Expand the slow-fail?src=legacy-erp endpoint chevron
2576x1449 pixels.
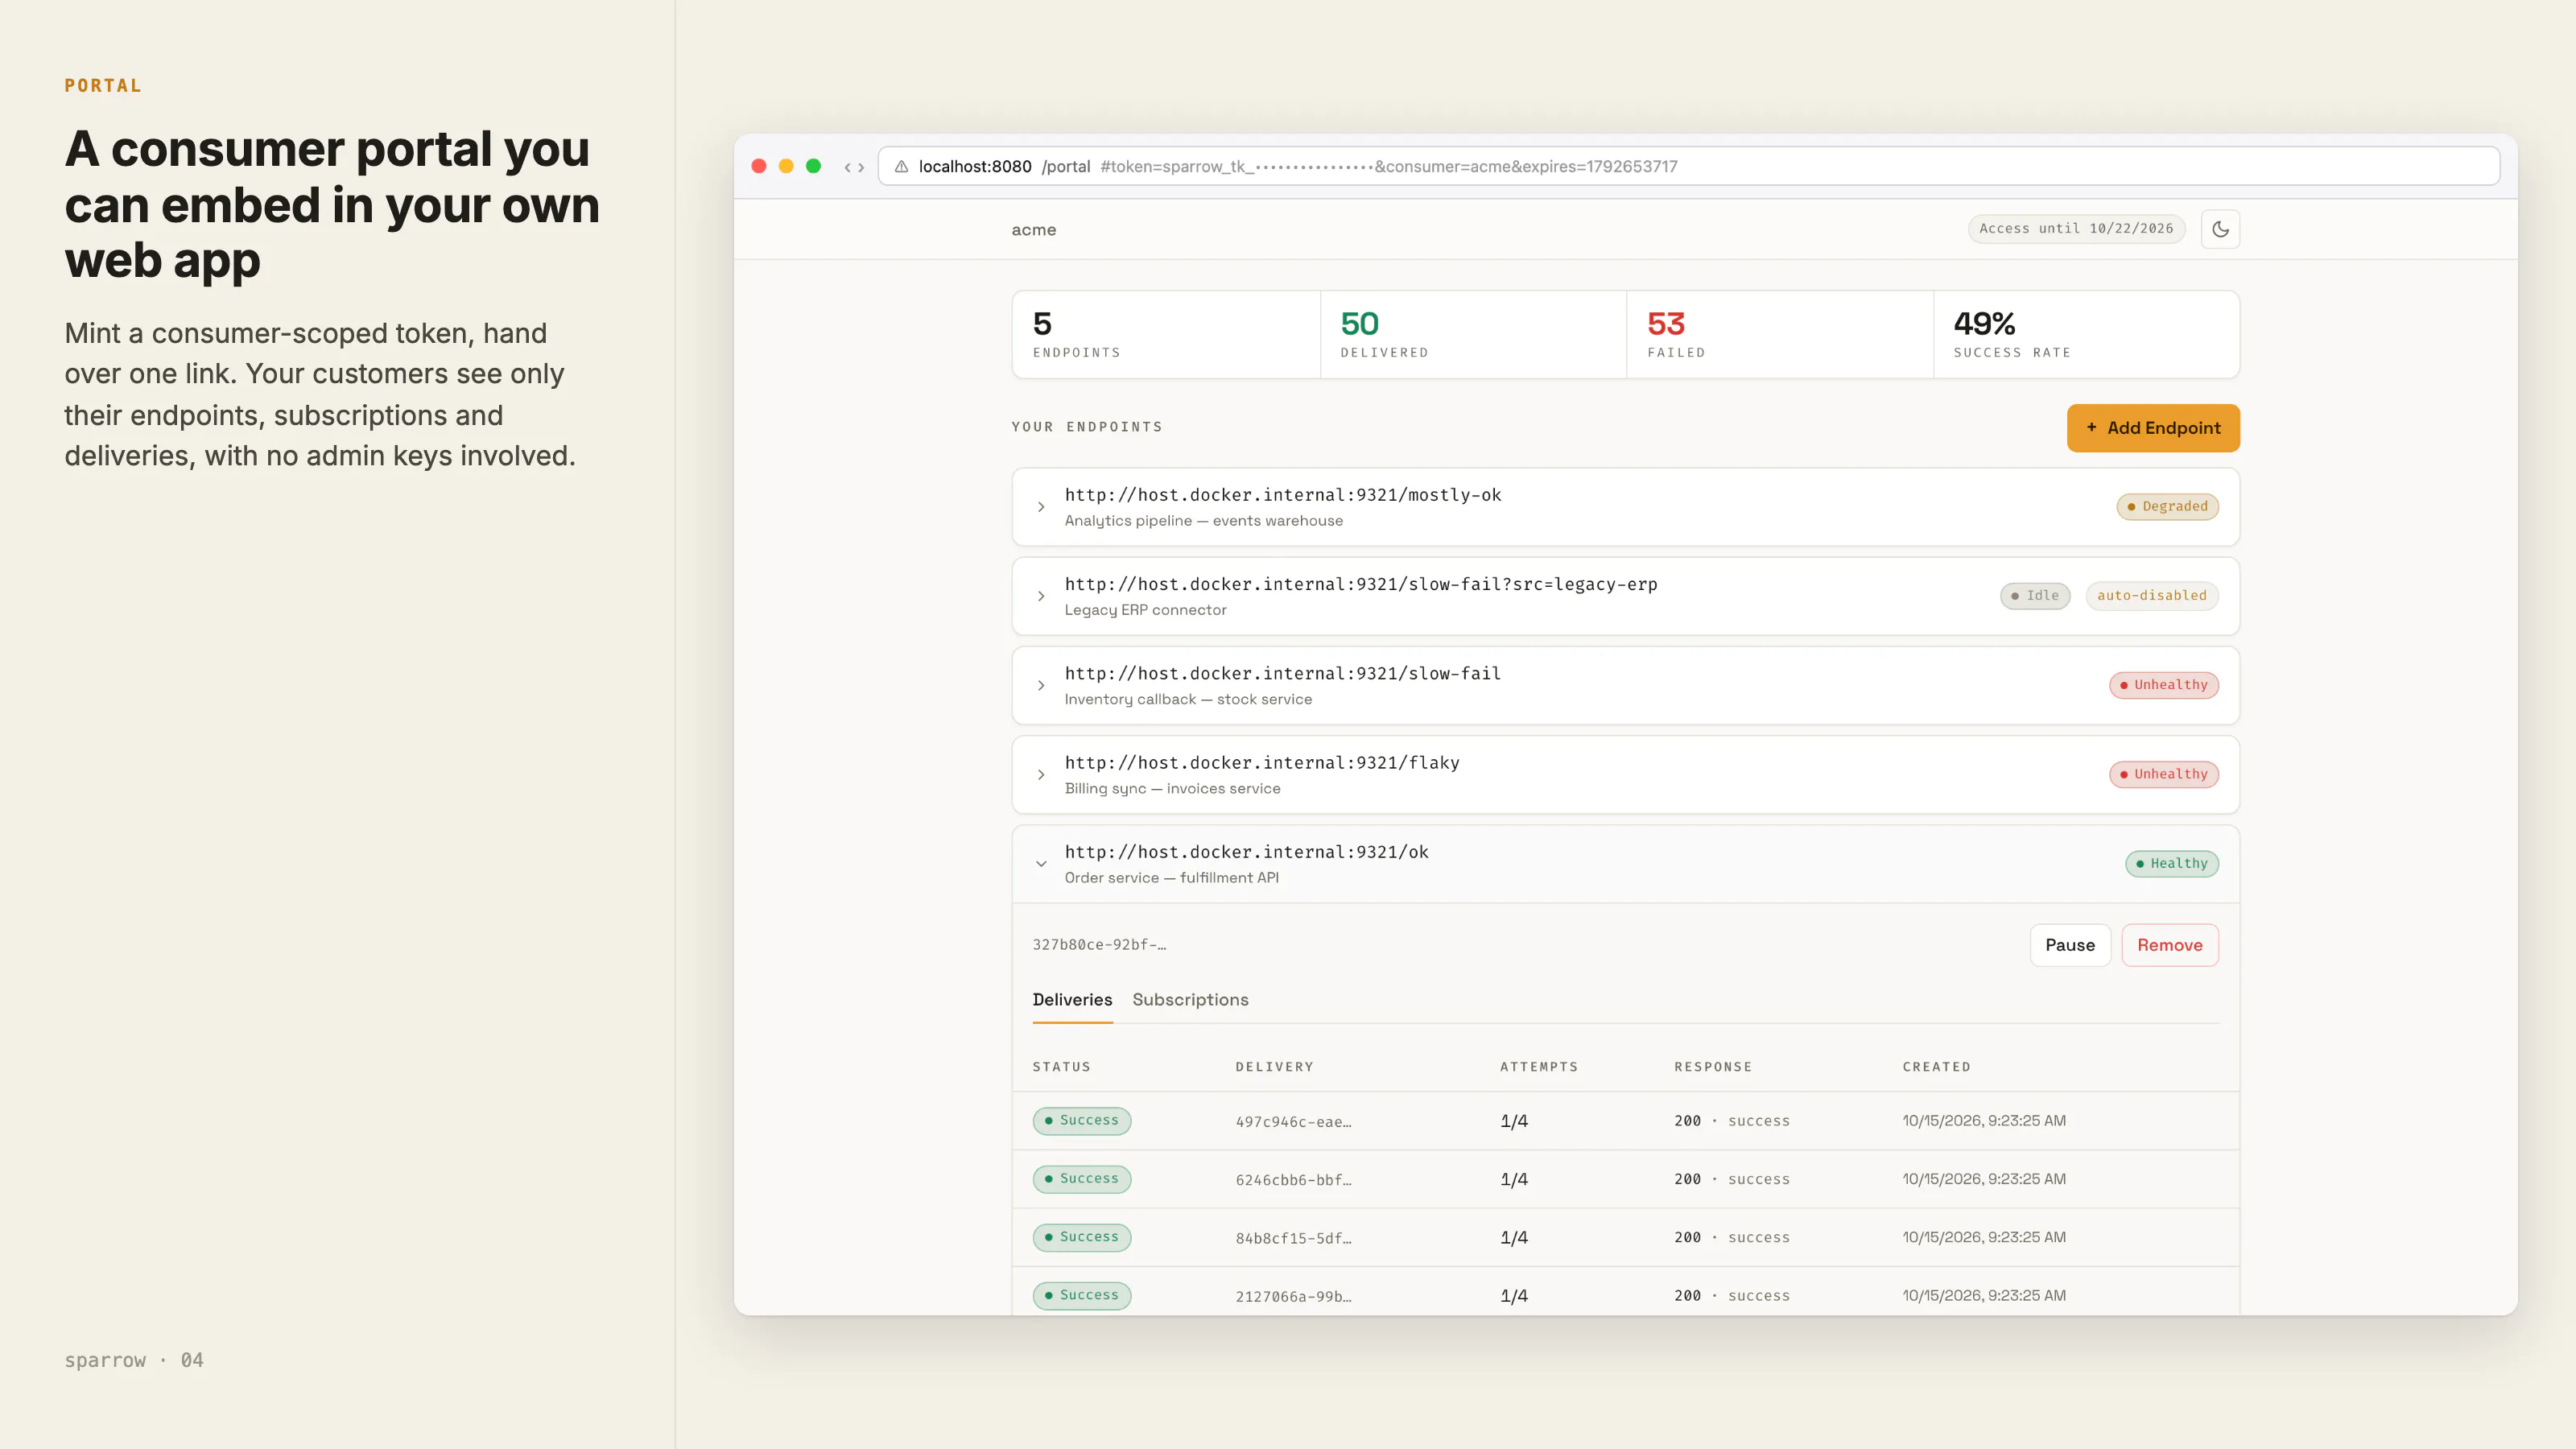pos(1041,596)
